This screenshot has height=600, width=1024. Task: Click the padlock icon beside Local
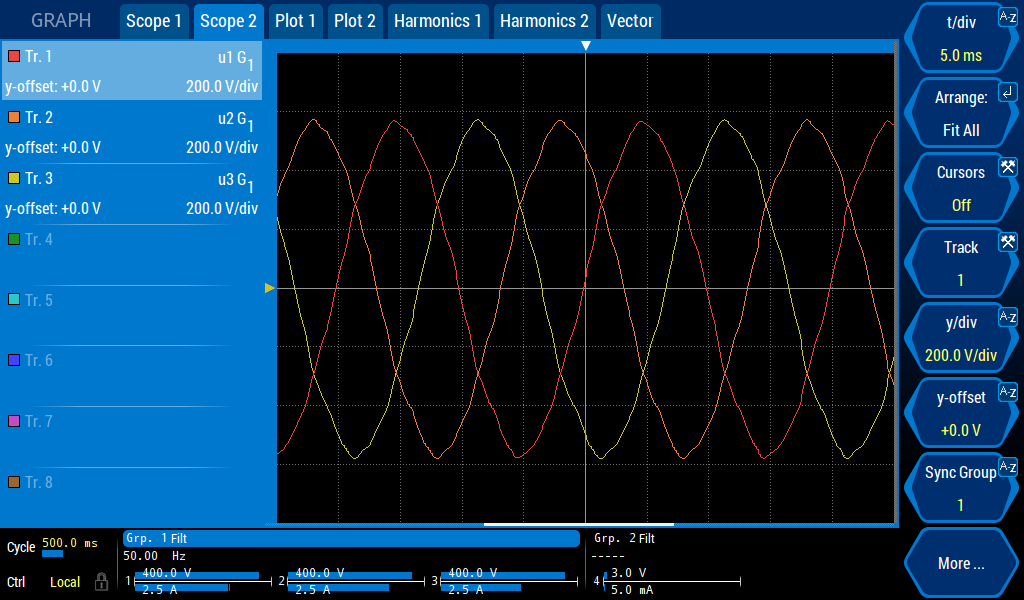(101, 582)
